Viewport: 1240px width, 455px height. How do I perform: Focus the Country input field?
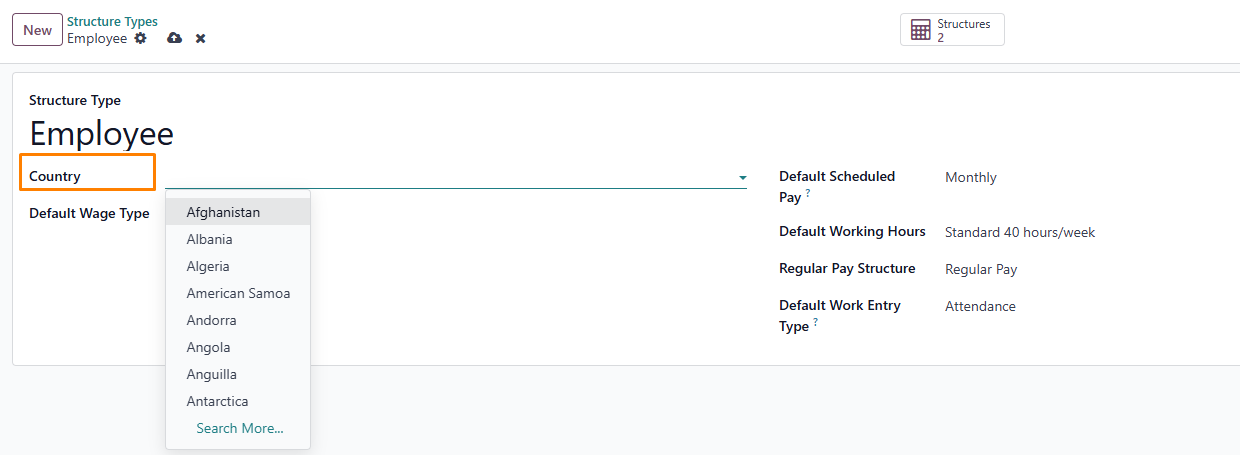[450, 177]
